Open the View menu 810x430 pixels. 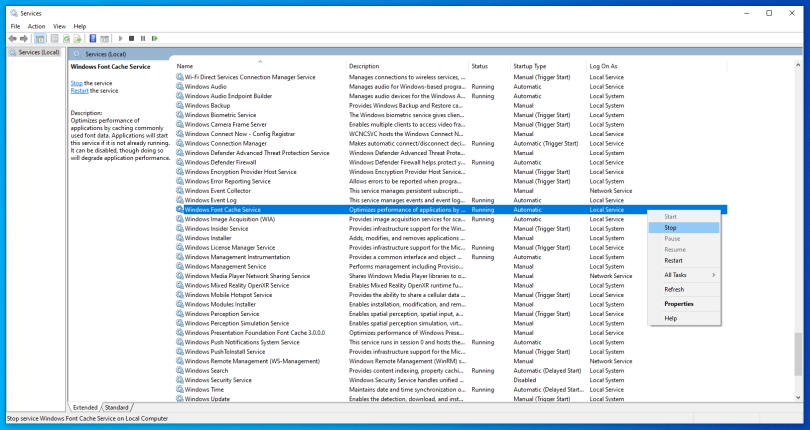tap(59, 26)
